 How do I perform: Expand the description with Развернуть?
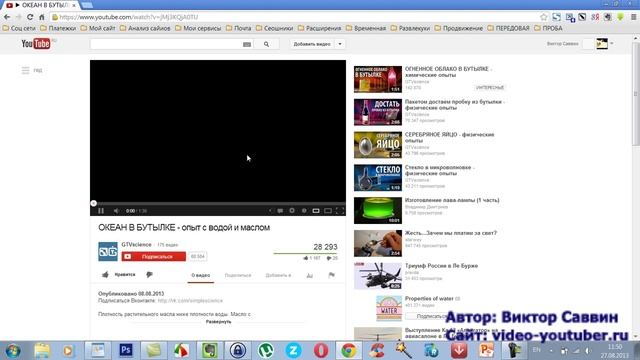tap(218, 322)
